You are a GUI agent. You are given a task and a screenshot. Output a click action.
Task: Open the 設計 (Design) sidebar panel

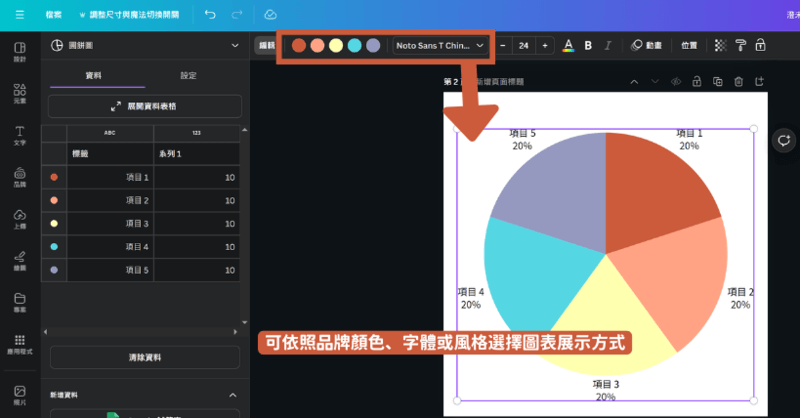(x=19, y=52)
